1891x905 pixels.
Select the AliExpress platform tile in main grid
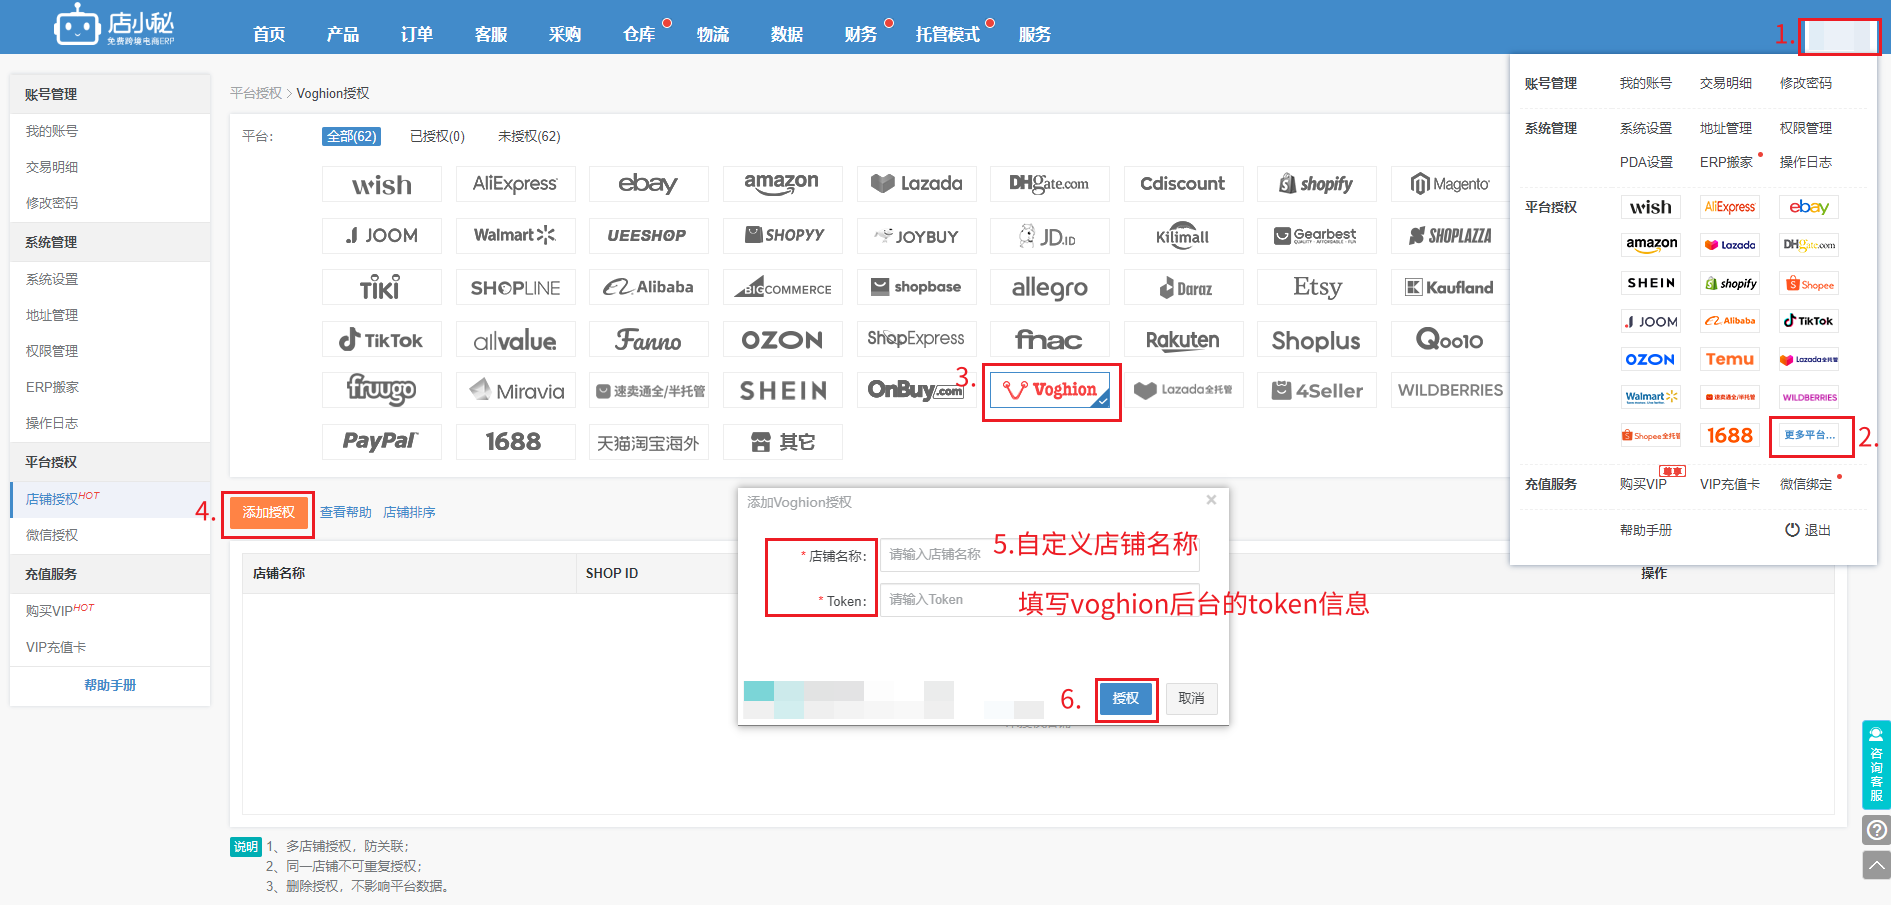coord(515,184)
